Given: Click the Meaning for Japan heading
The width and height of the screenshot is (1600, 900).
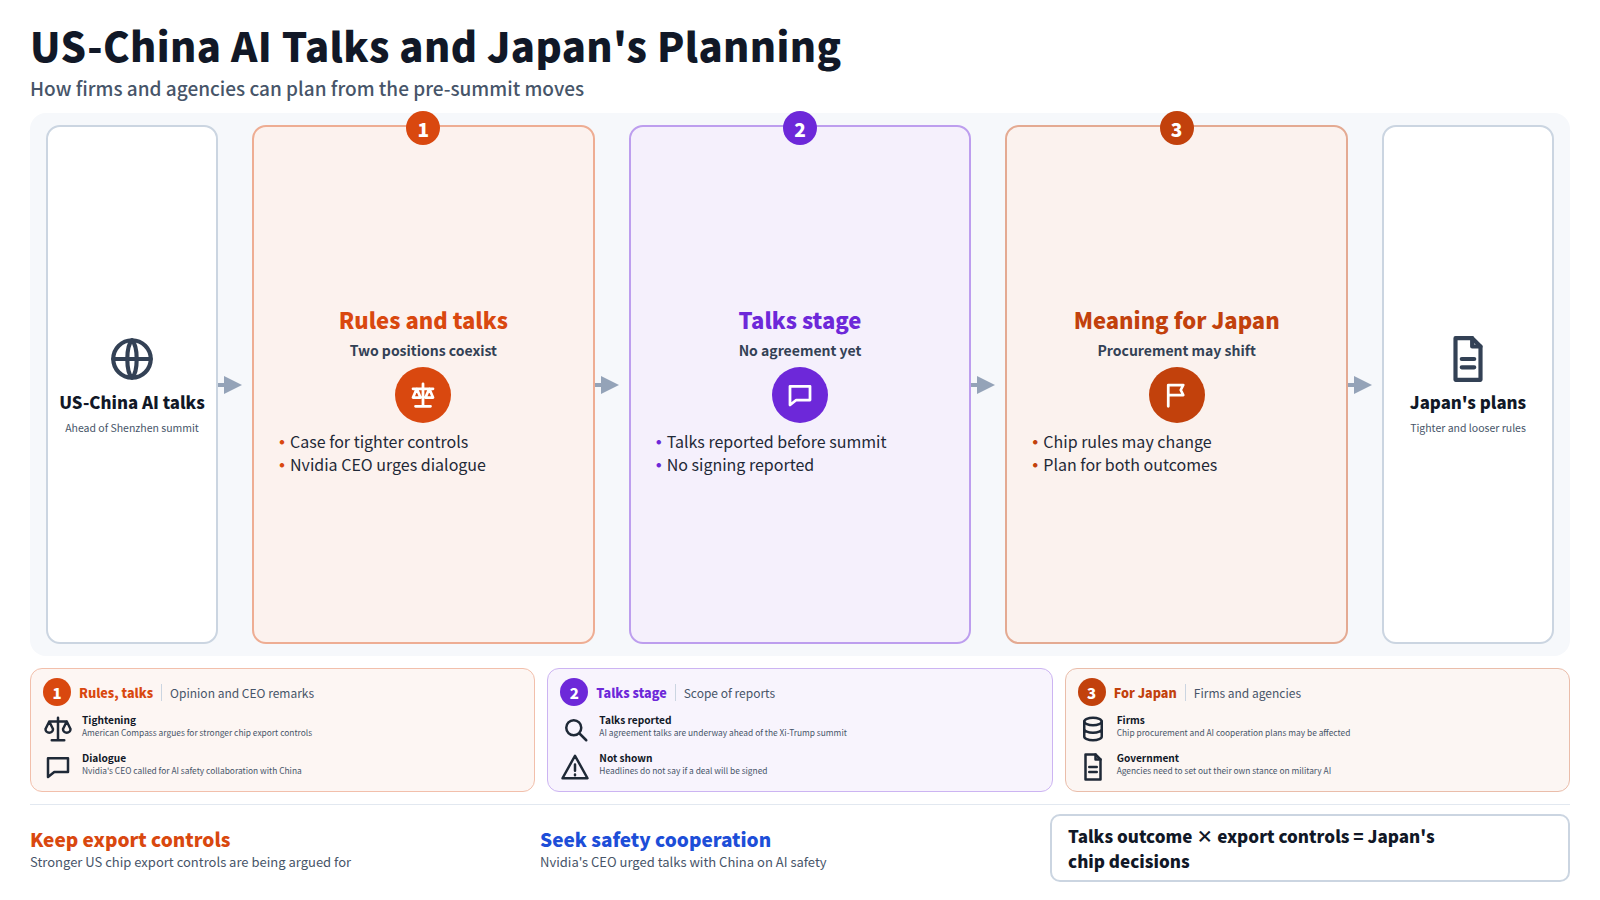Looking at the screenshot, I should 1176,321.
